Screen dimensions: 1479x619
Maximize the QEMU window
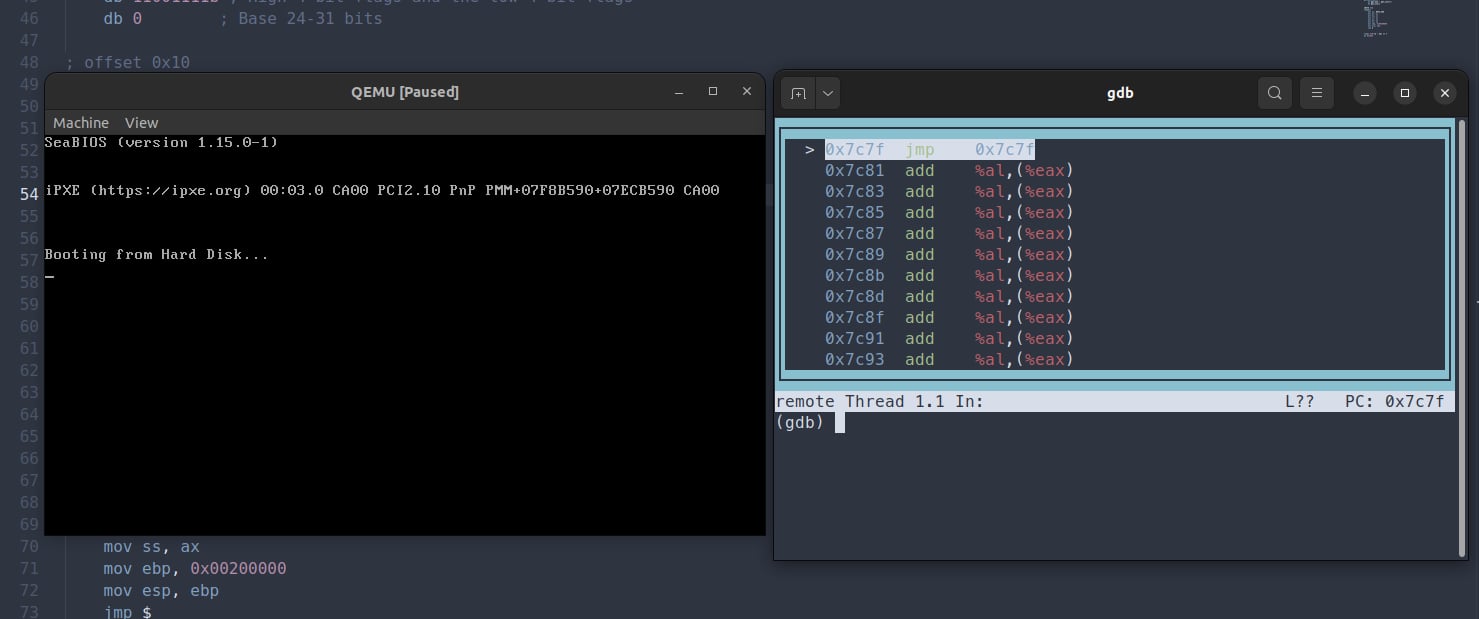(x=713, y=91)
